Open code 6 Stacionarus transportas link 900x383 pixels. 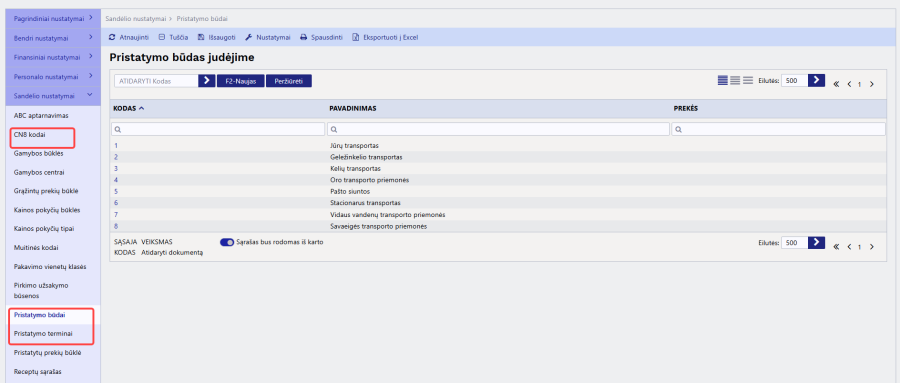click(116, 203)
